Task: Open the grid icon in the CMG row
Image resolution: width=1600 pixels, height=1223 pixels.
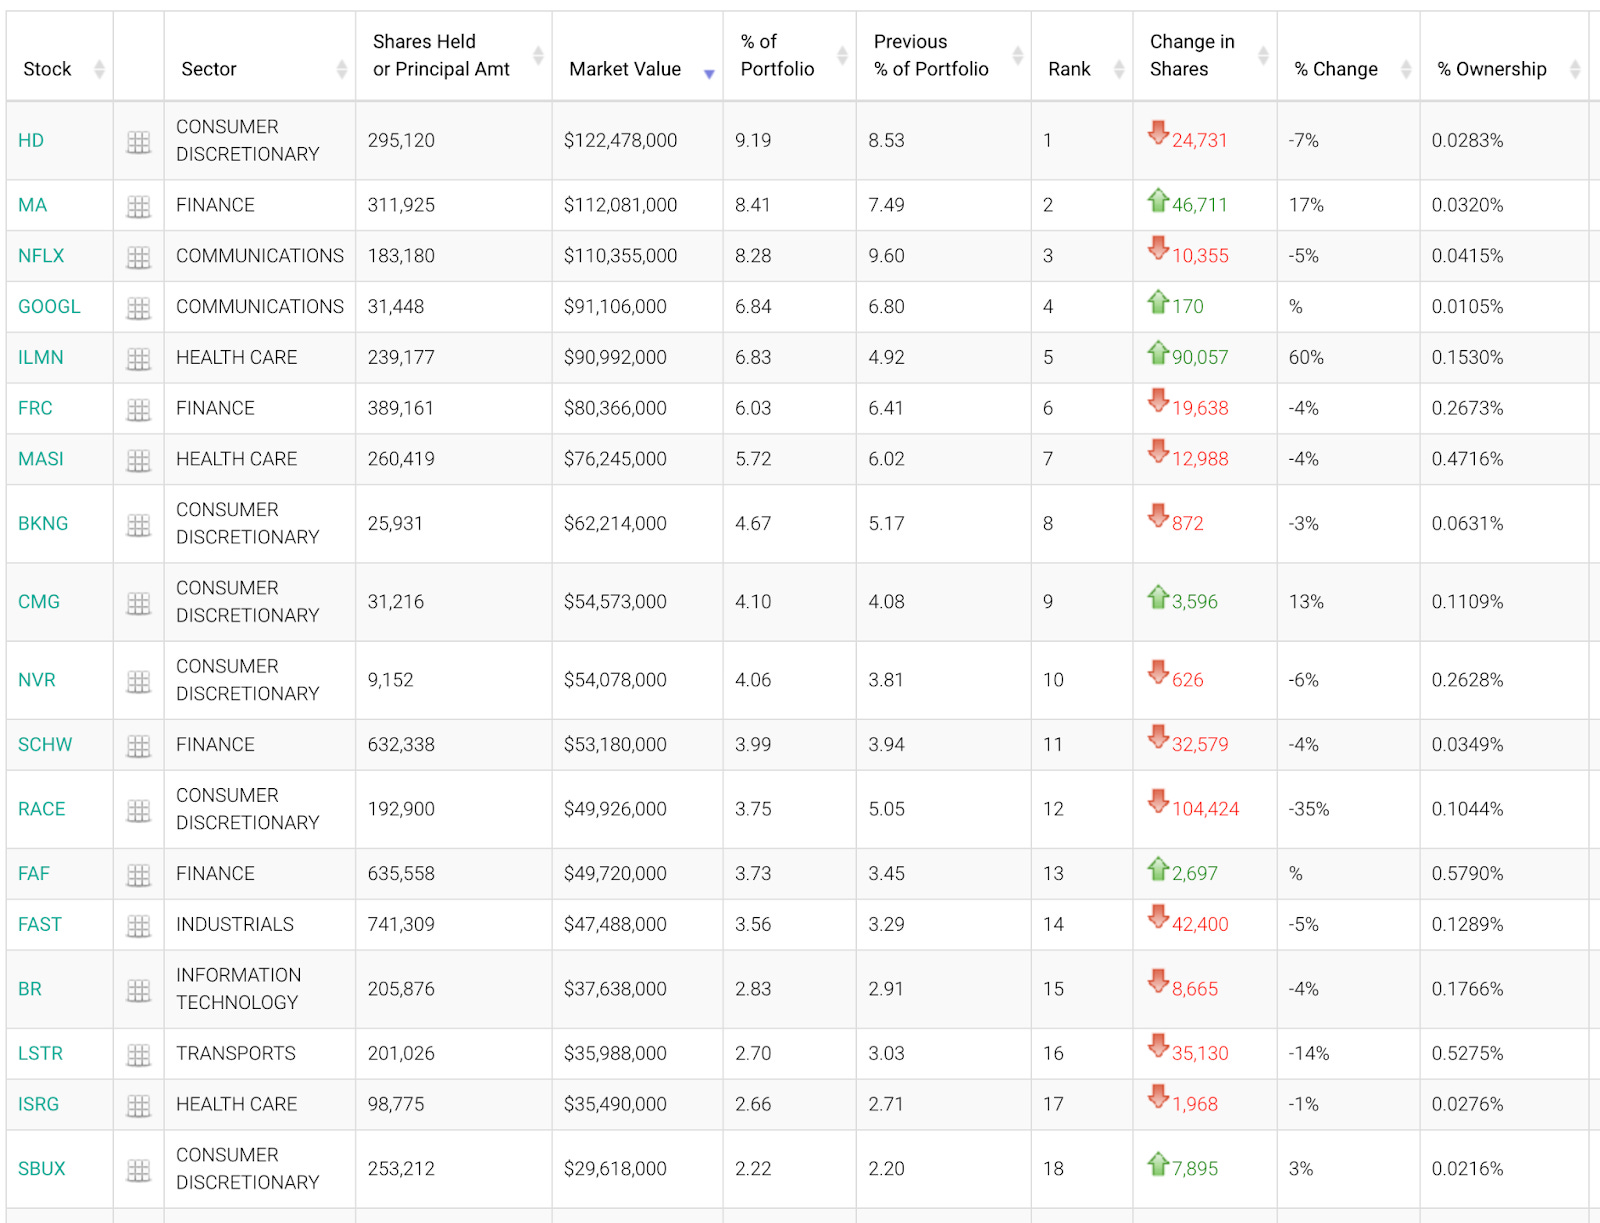Action: pyautogui.click(x=139, y=603)
